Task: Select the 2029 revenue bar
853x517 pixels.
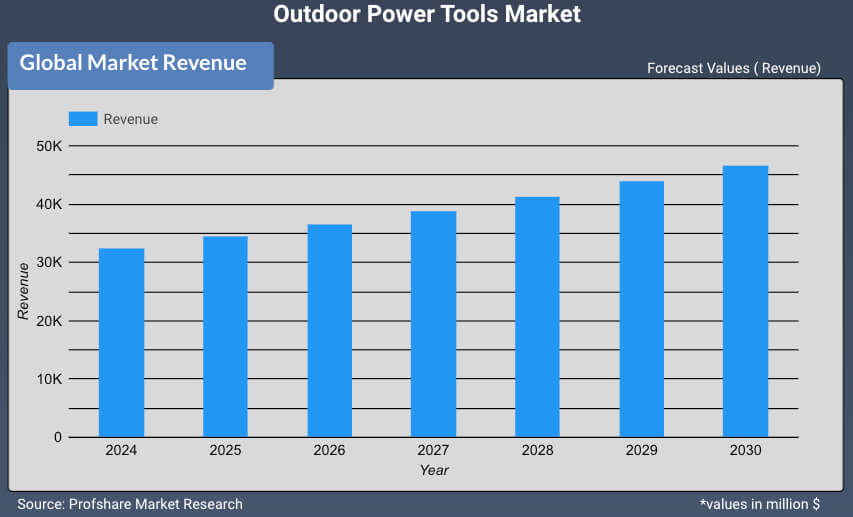Action: [642, 309]
